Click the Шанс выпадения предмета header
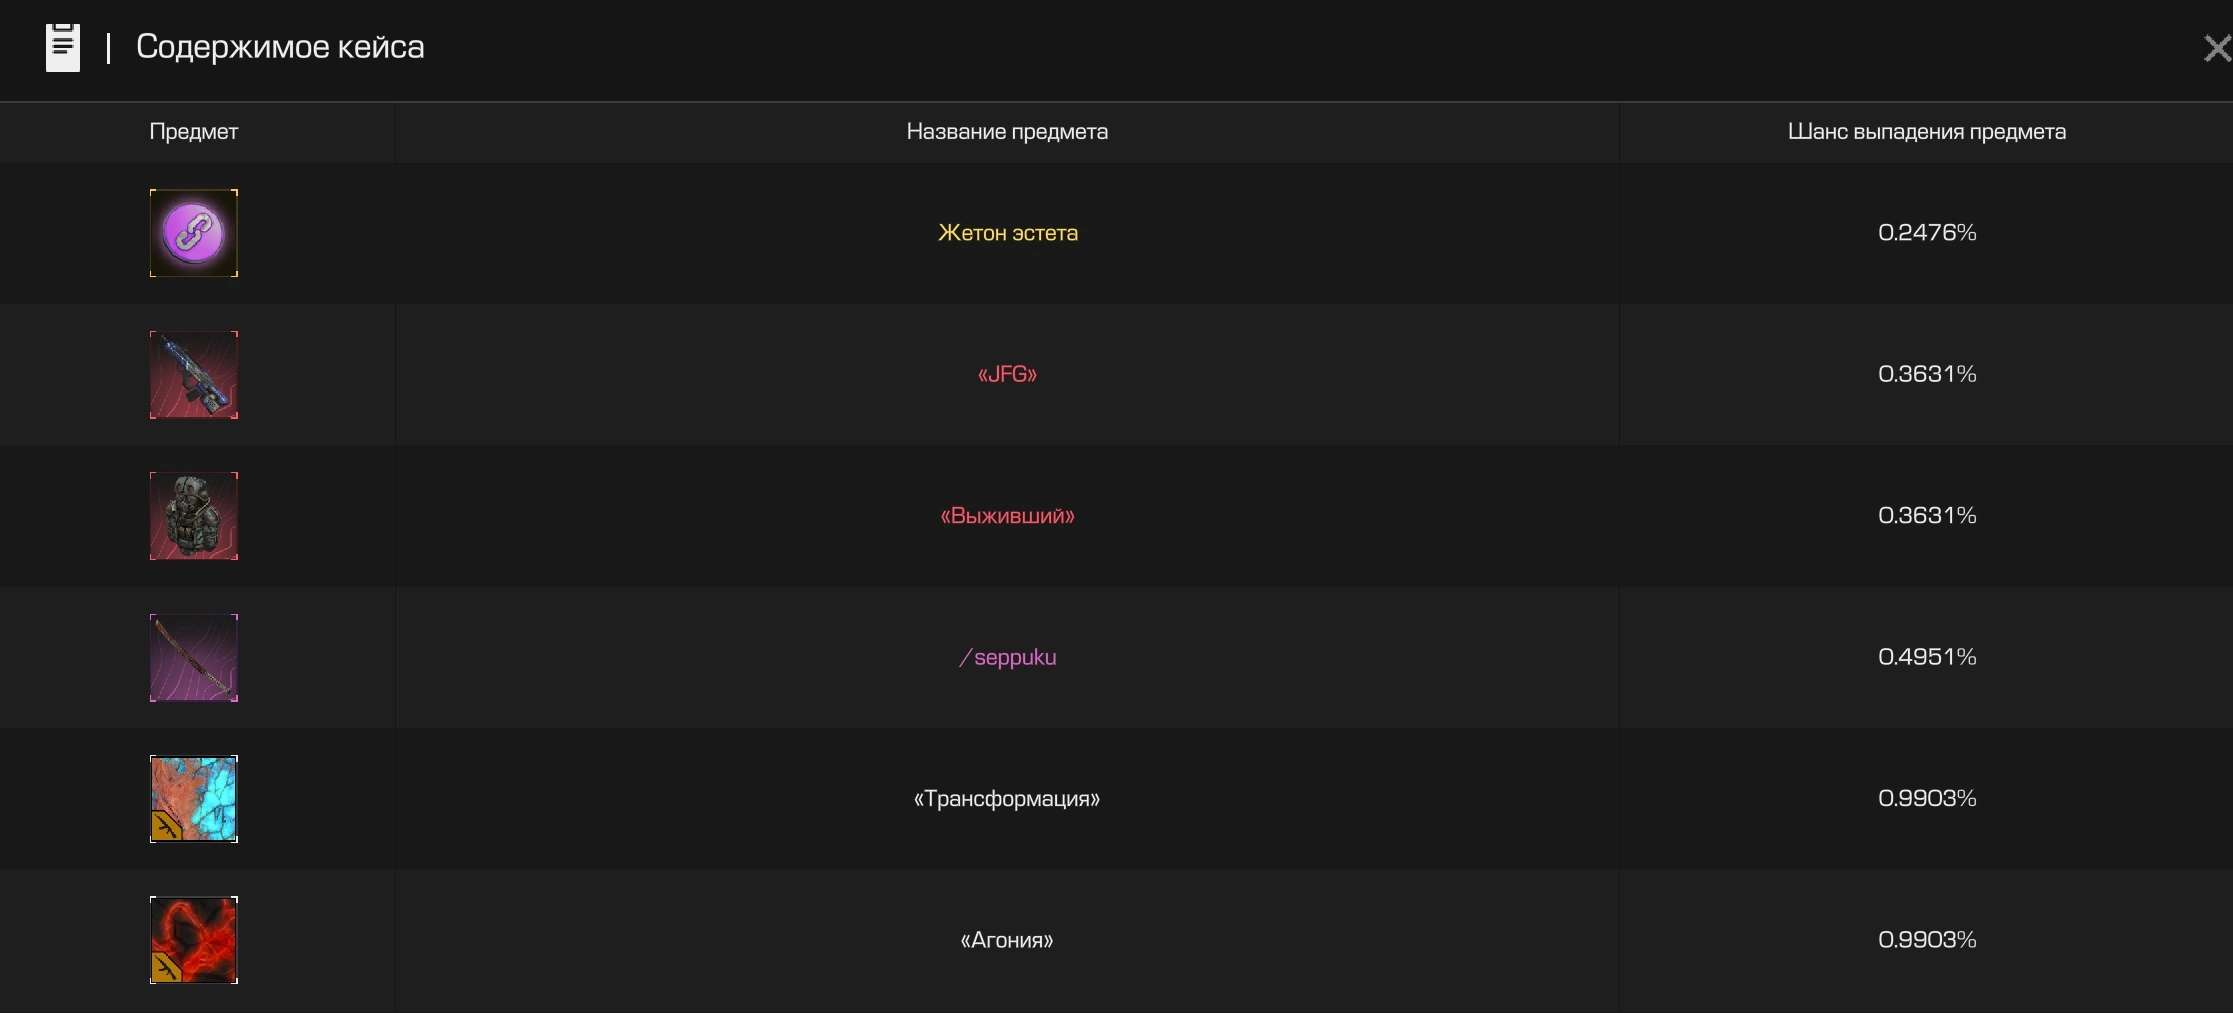The height and width of the screenshot is (1013, 2233). tap(1927, 132)
